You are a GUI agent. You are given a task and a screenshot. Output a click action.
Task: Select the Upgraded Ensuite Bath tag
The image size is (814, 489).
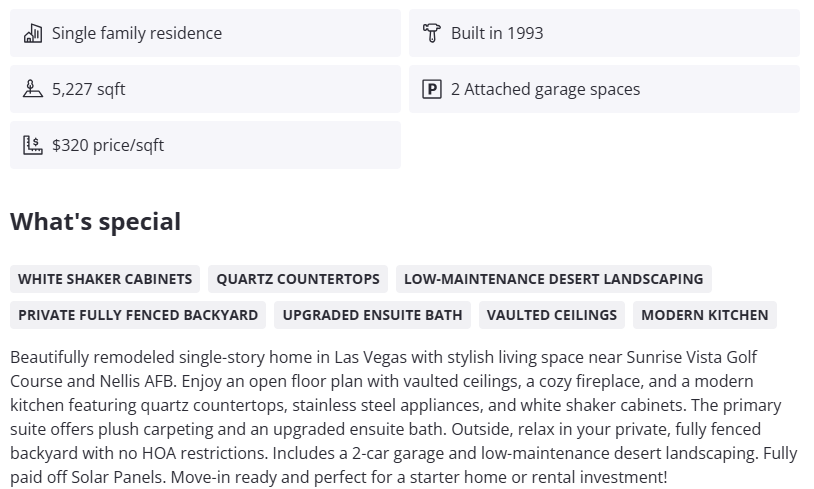coord(372,315)
